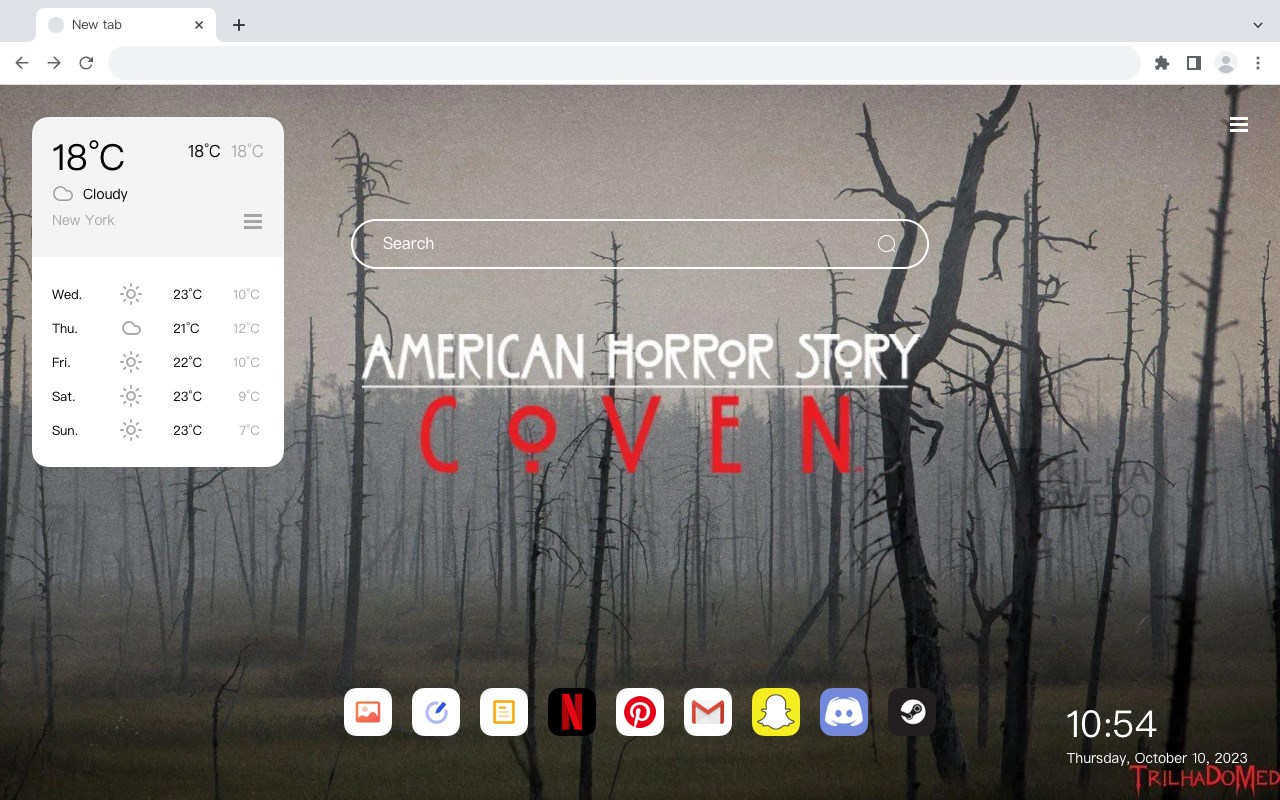Click the Sat. forecast row label
The image size is (1280, 800).
[64, 396]
